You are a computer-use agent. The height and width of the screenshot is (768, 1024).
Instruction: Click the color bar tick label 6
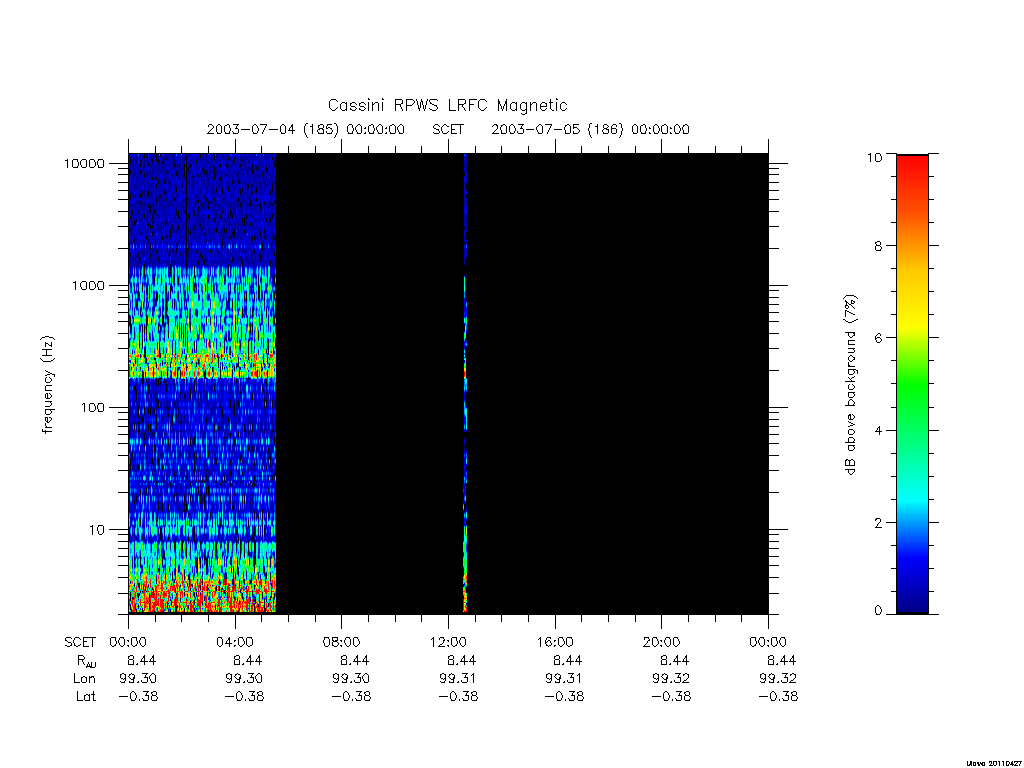[x=878, y=338]
